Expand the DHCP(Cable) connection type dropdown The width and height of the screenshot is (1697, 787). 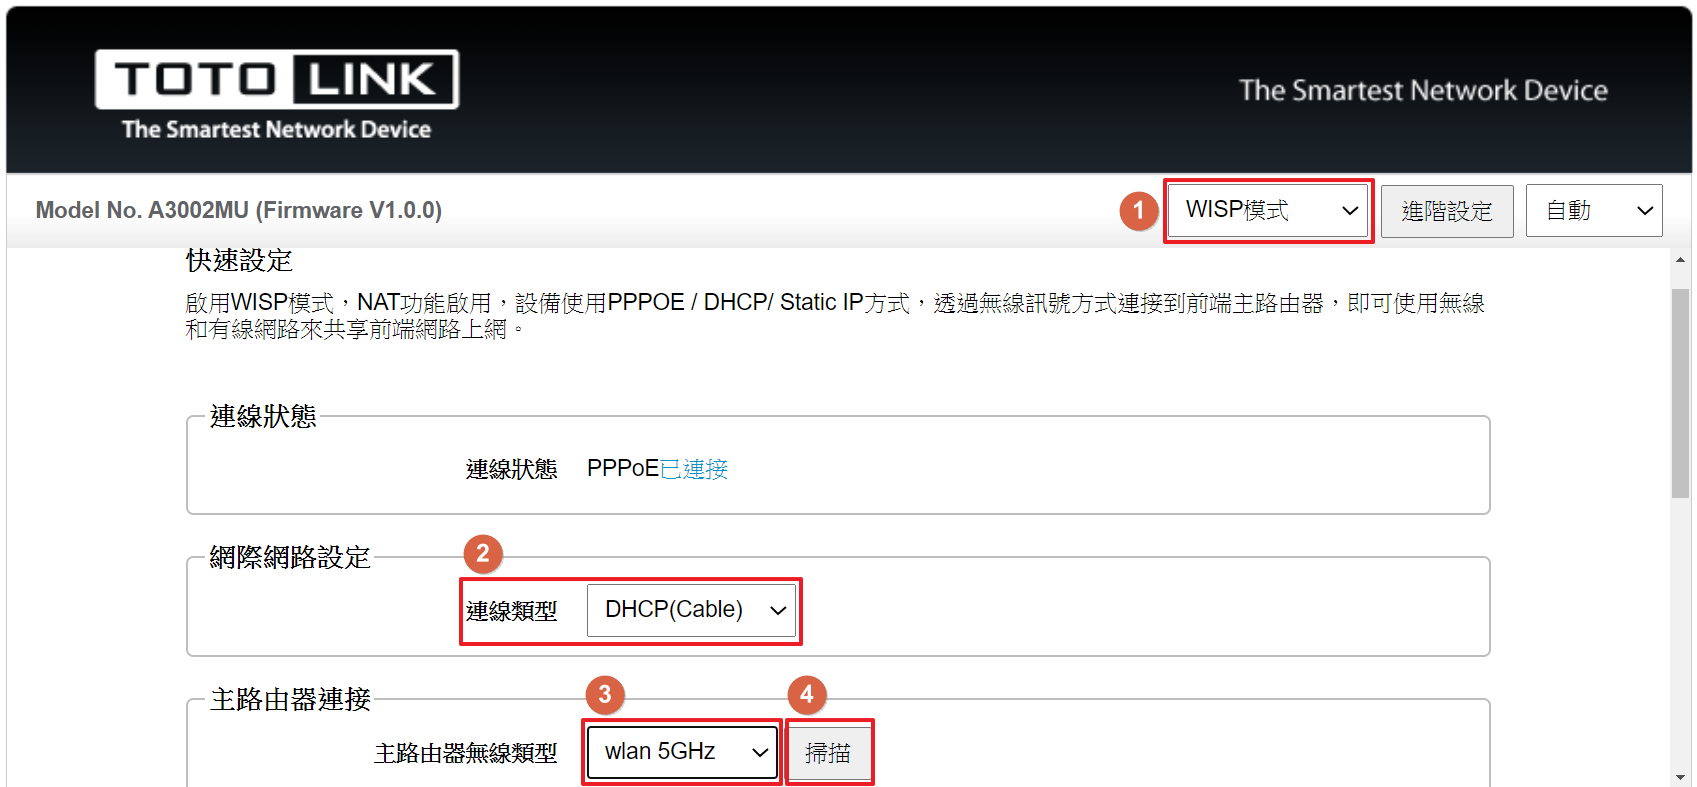tap(691, 610)
